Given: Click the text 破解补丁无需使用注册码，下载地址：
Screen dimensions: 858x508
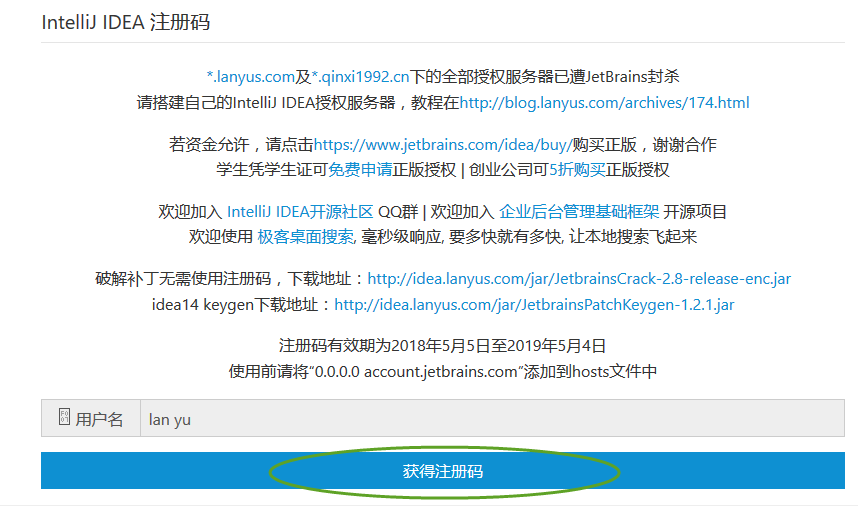Looking at the screenshot, I should click(231, 279).
